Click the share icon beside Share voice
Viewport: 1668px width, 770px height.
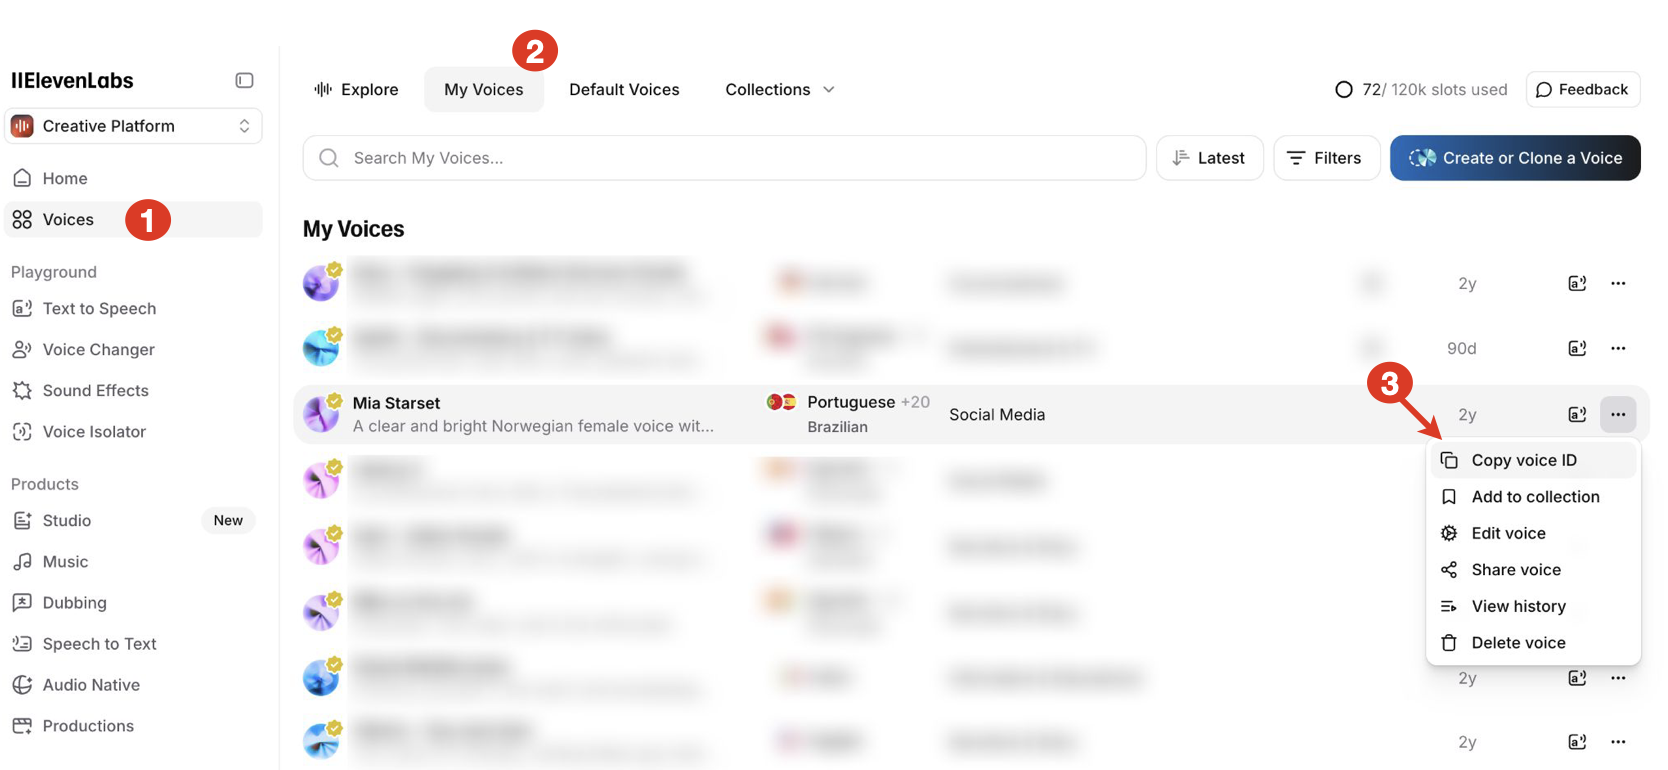(1449, 570)
